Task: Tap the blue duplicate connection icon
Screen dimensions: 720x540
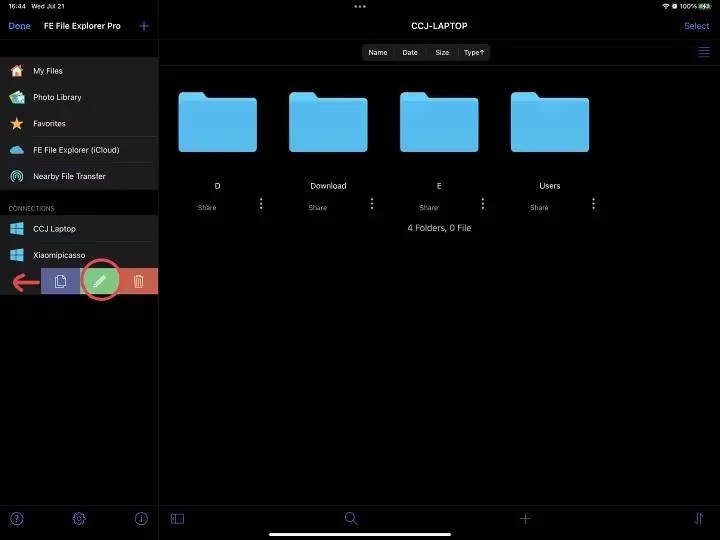Action: click(x=60, y=282)
